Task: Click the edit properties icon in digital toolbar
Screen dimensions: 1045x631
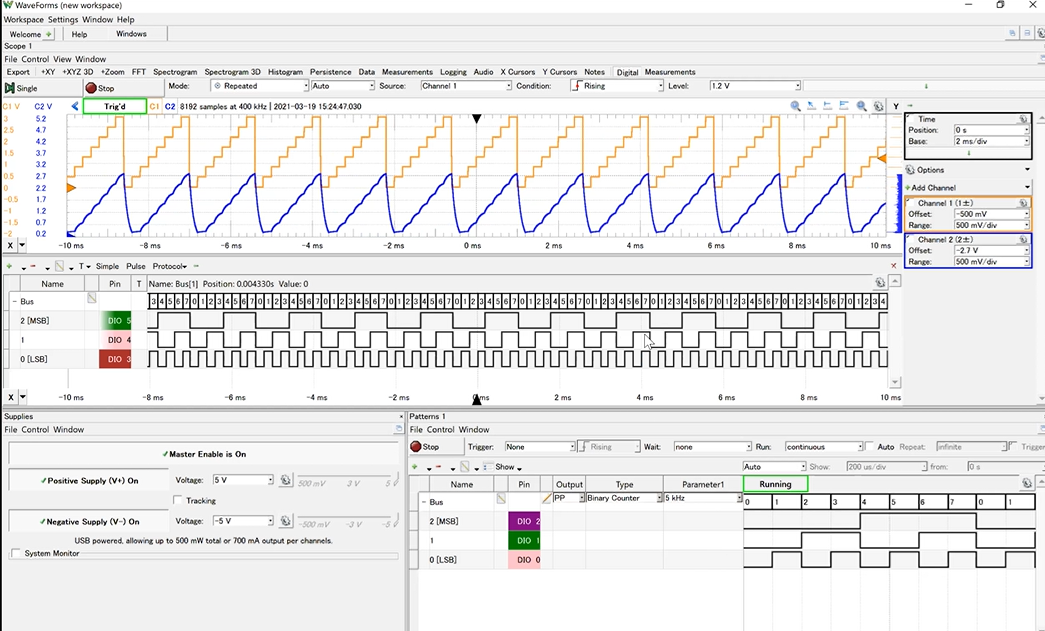Action: tap(59, 267)
